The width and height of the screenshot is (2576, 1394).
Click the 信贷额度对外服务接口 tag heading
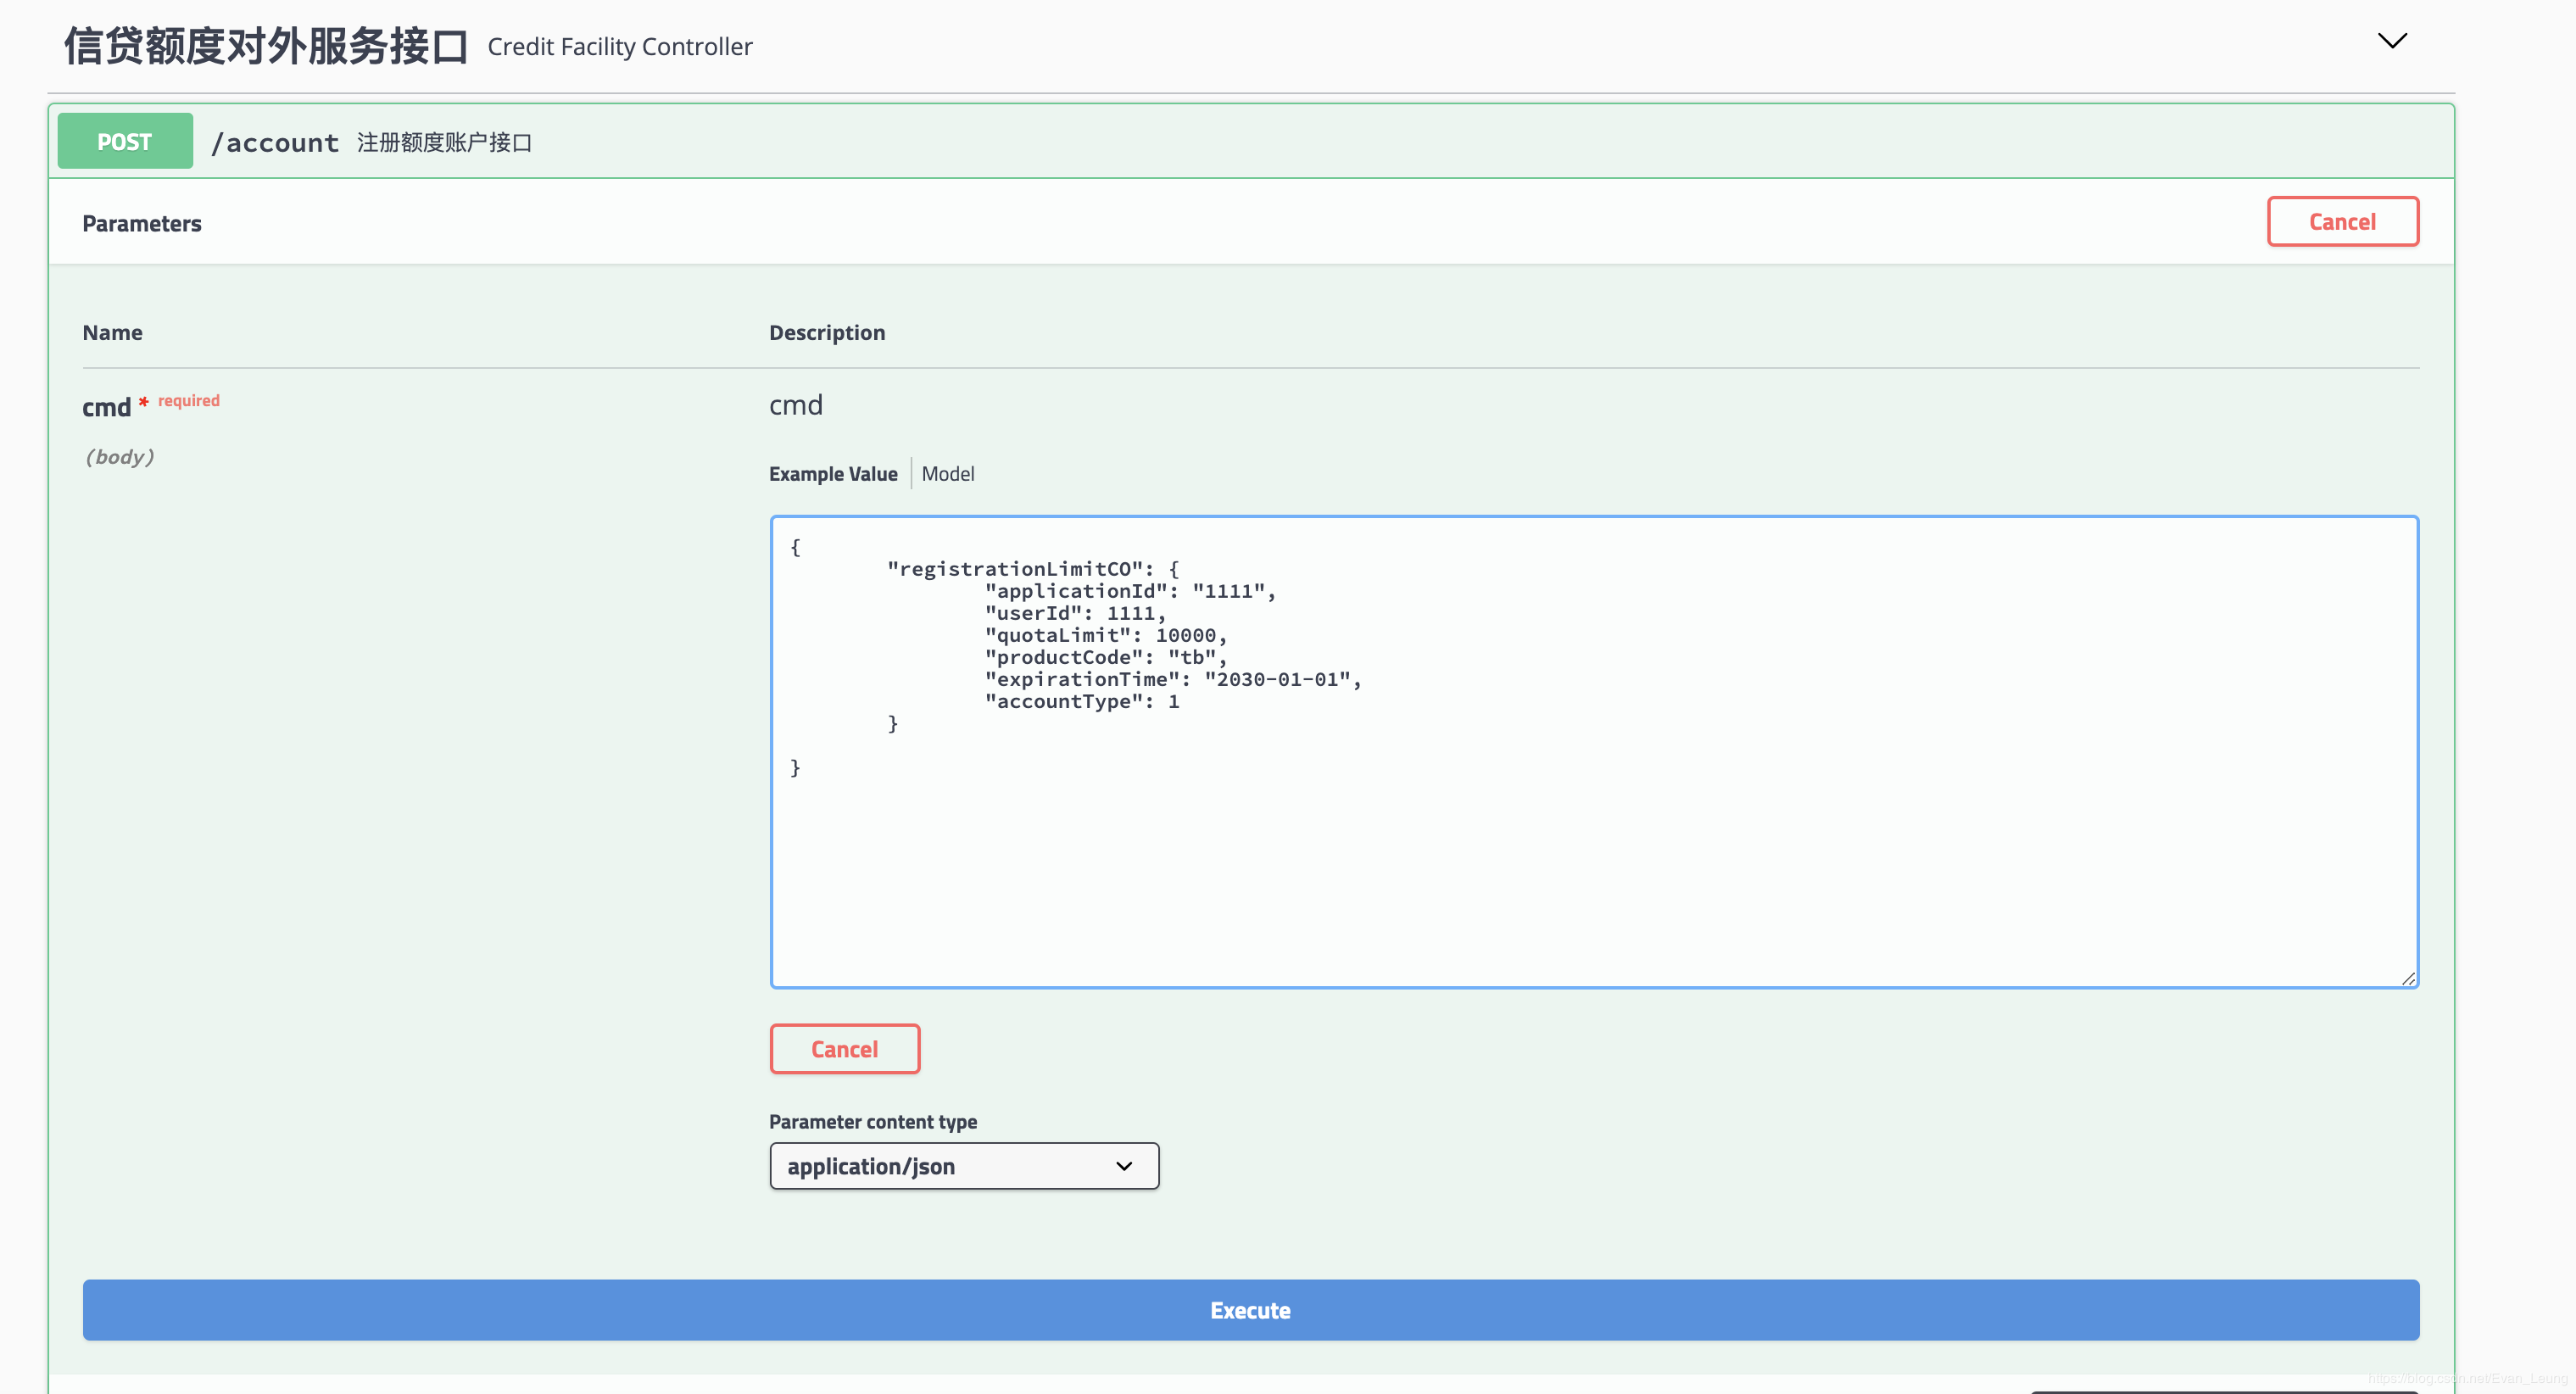point(266,46)
